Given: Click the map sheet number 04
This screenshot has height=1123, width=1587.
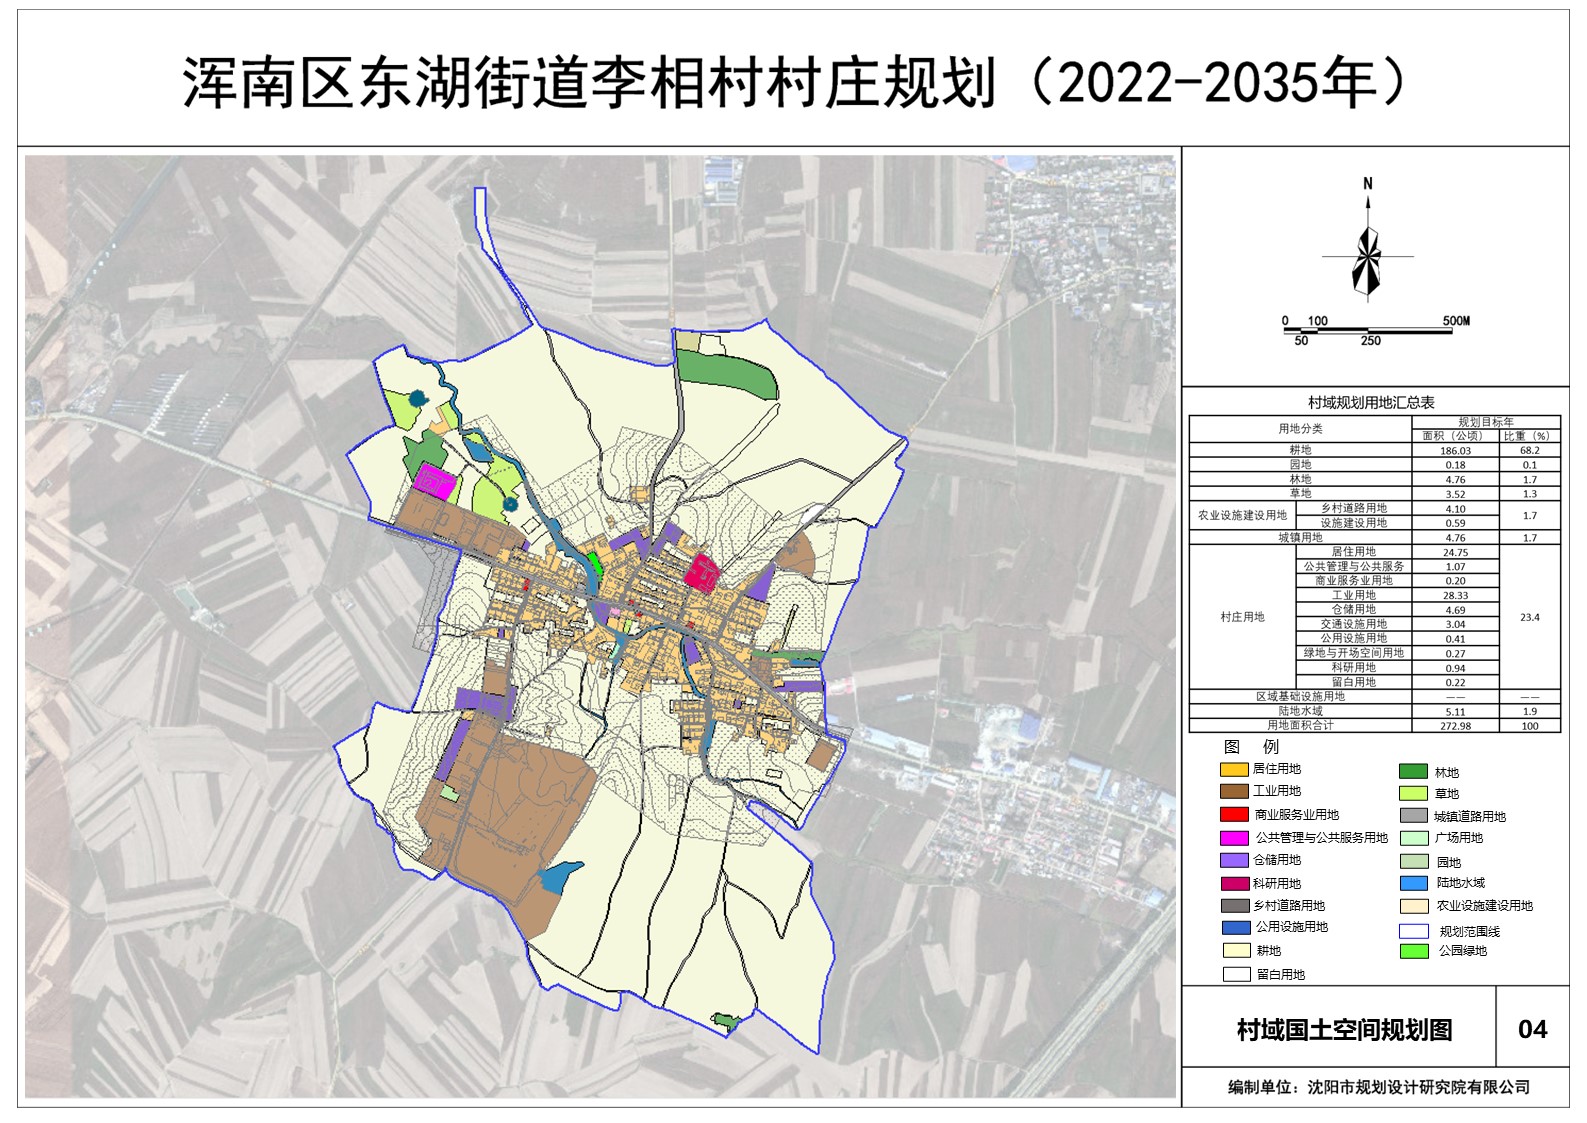Looking at the screenshot, I should tap(1532, 1030).
